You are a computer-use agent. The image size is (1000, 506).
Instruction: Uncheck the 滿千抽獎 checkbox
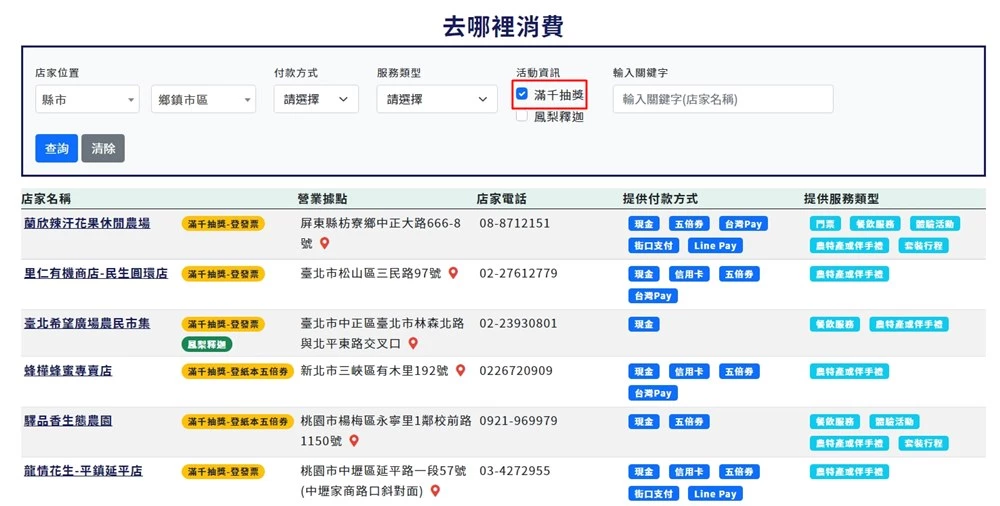pyautogui.click(x=522, y=94)
